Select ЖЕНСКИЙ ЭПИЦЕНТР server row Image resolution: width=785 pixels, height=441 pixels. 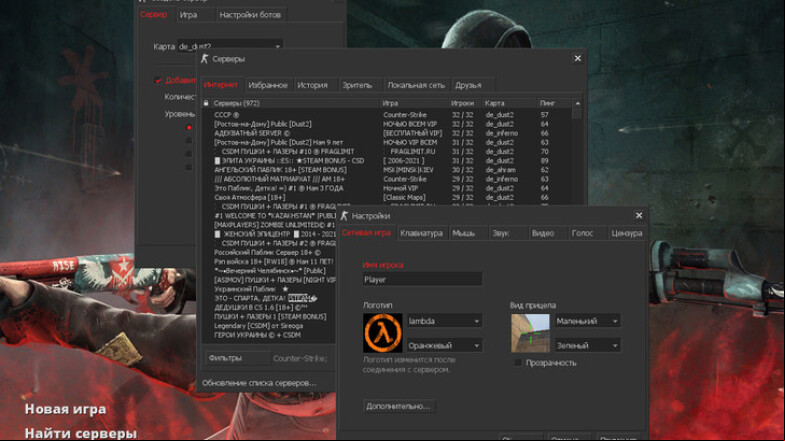point(269,234)
